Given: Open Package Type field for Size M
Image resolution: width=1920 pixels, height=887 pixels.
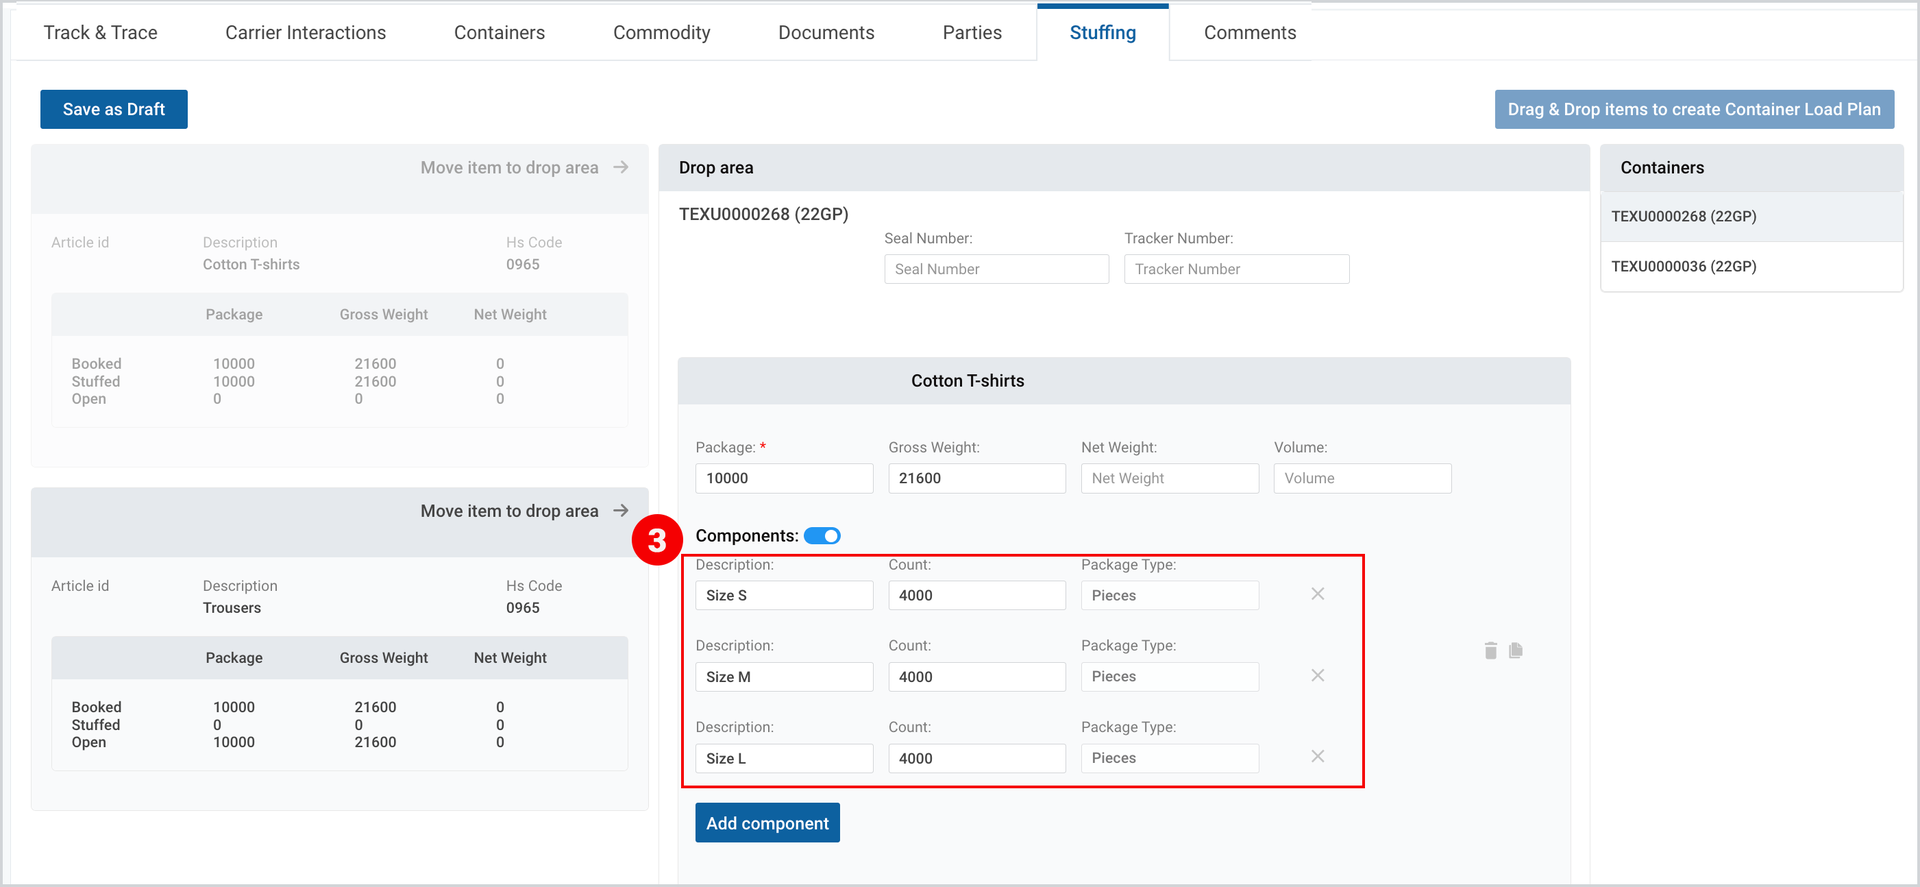Looking at the screenshot, I should click(x=1170, y=677).
